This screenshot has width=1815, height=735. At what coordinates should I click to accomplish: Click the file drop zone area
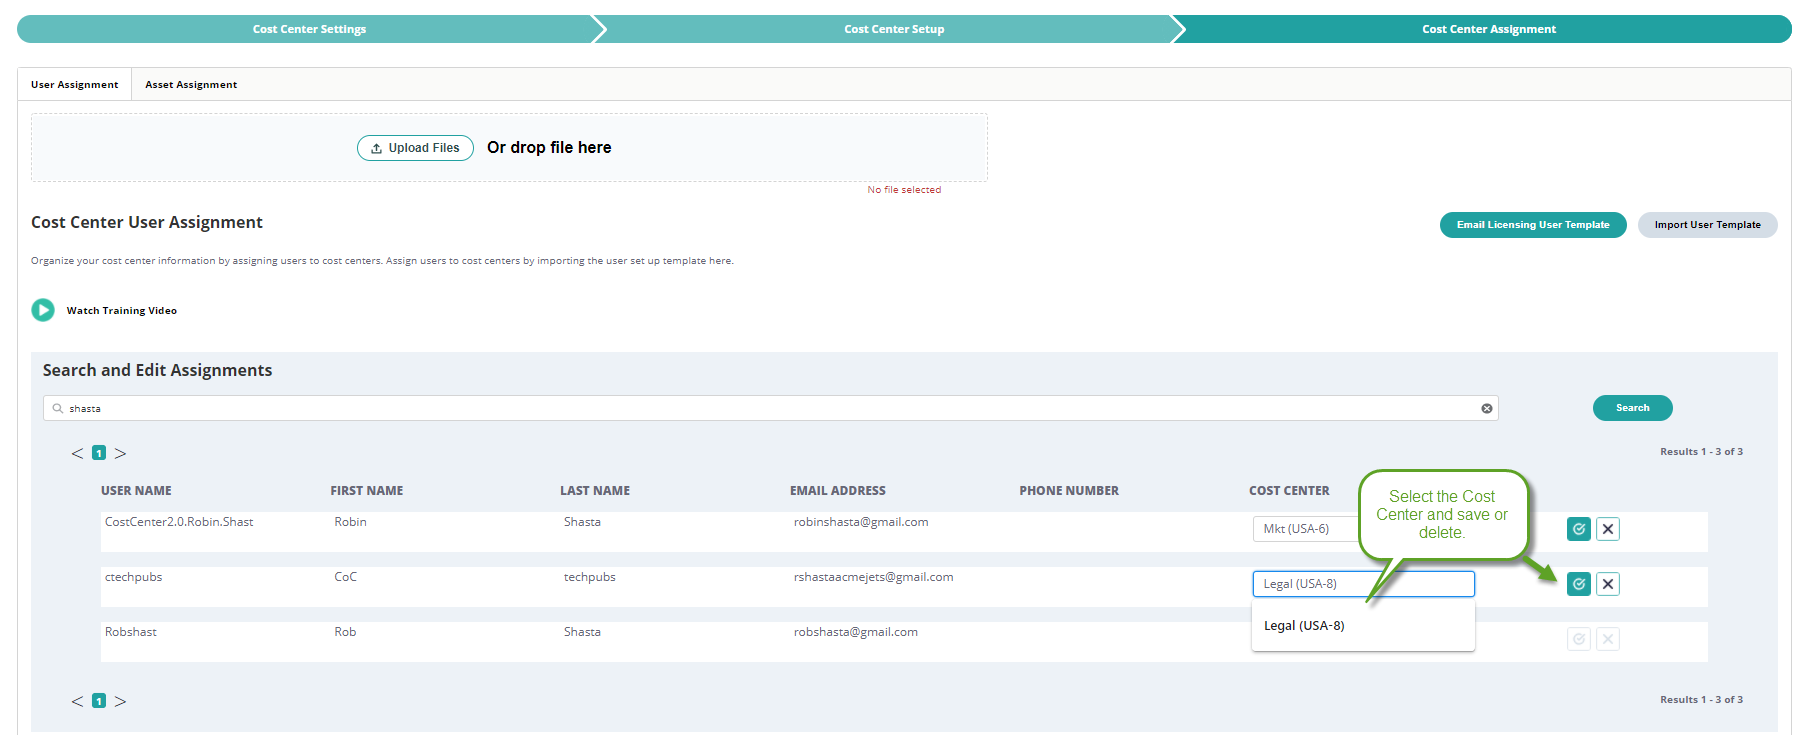click(509, 147)
